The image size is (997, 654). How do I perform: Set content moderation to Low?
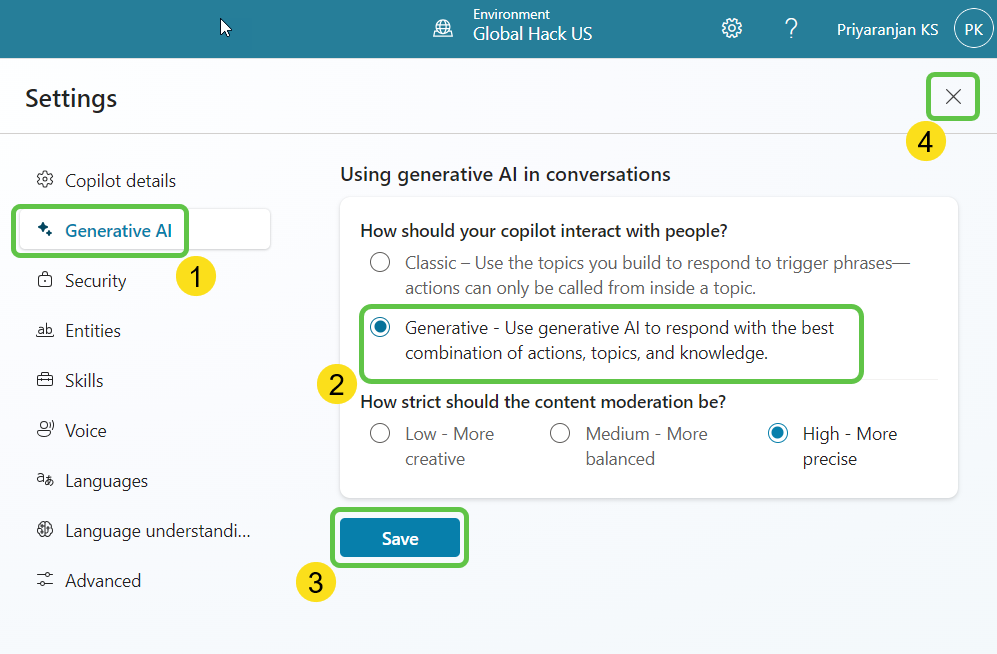pyautogui.click(x=380, y=434)
